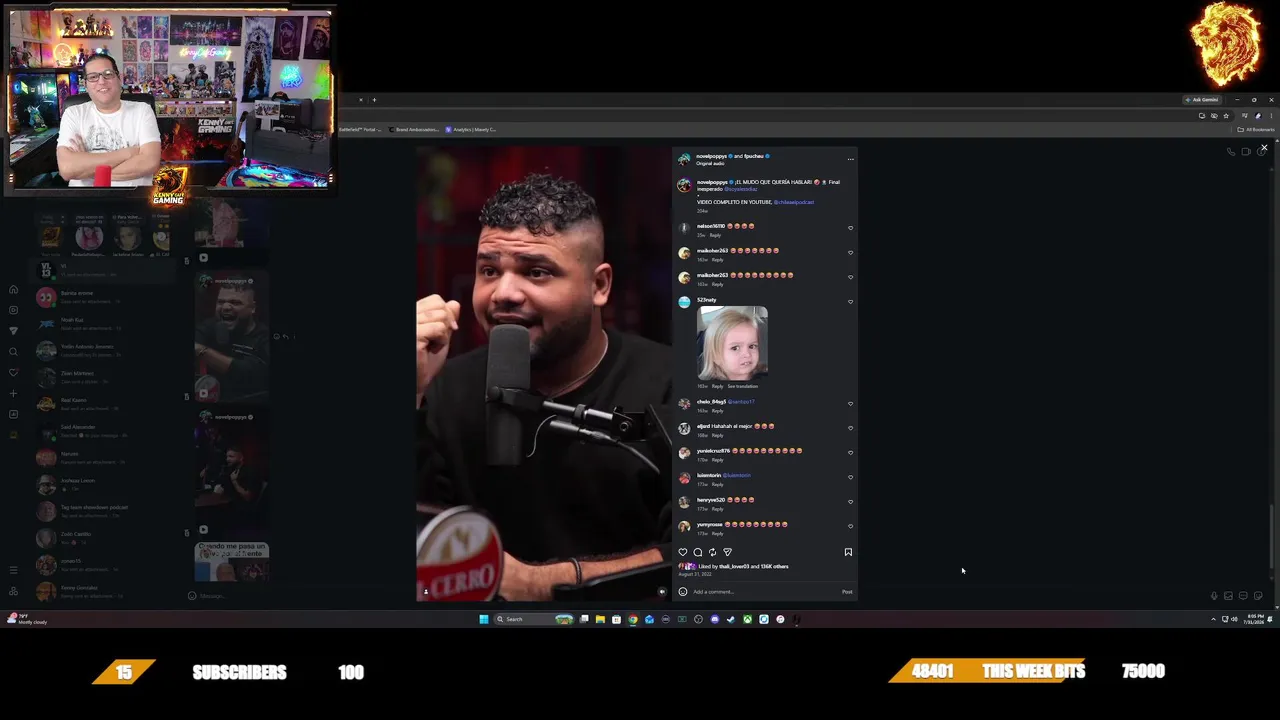Toggle the reel's mute speaker icon
The width and height of the screenshot is (1280, 720).
click(x=661, y=592)
